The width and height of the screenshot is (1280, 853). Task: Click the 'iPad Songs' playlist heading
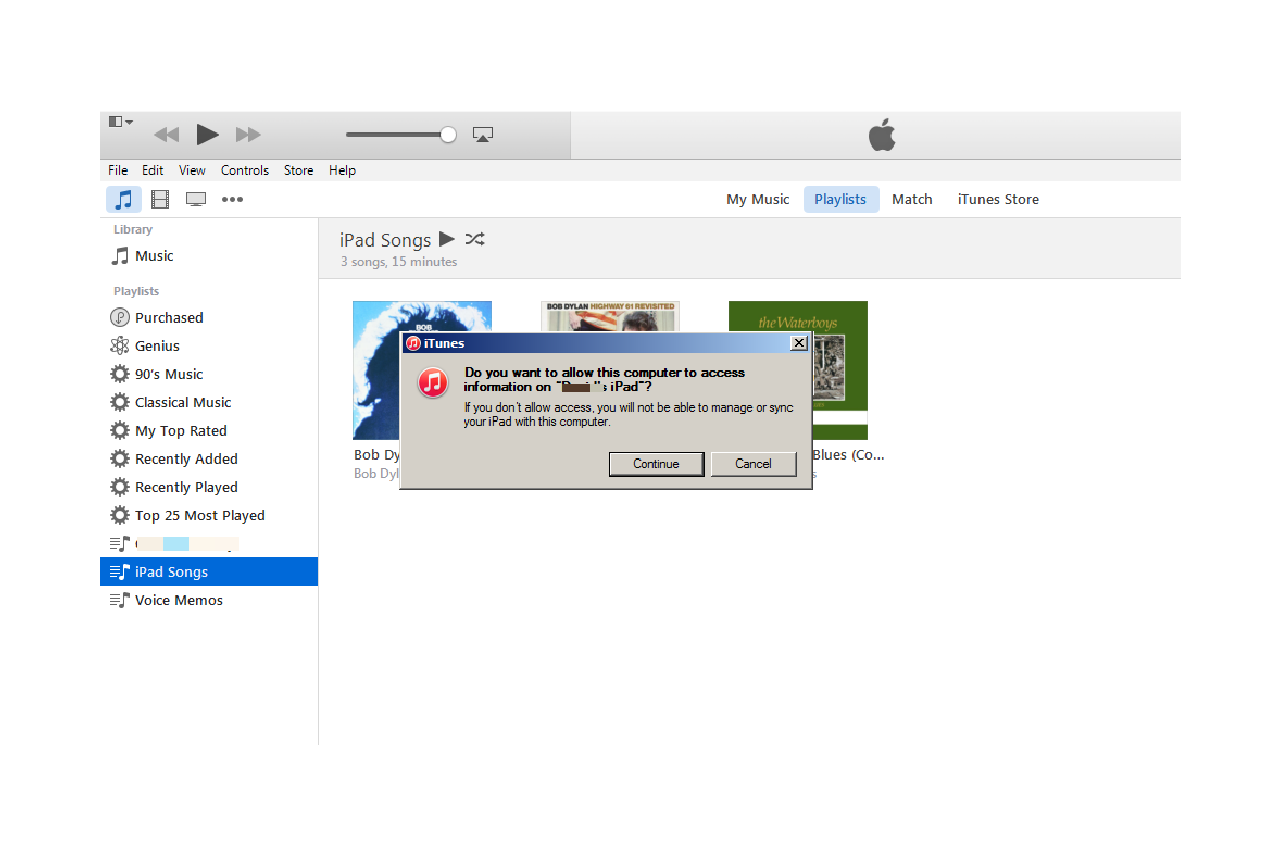pos(385,240)
